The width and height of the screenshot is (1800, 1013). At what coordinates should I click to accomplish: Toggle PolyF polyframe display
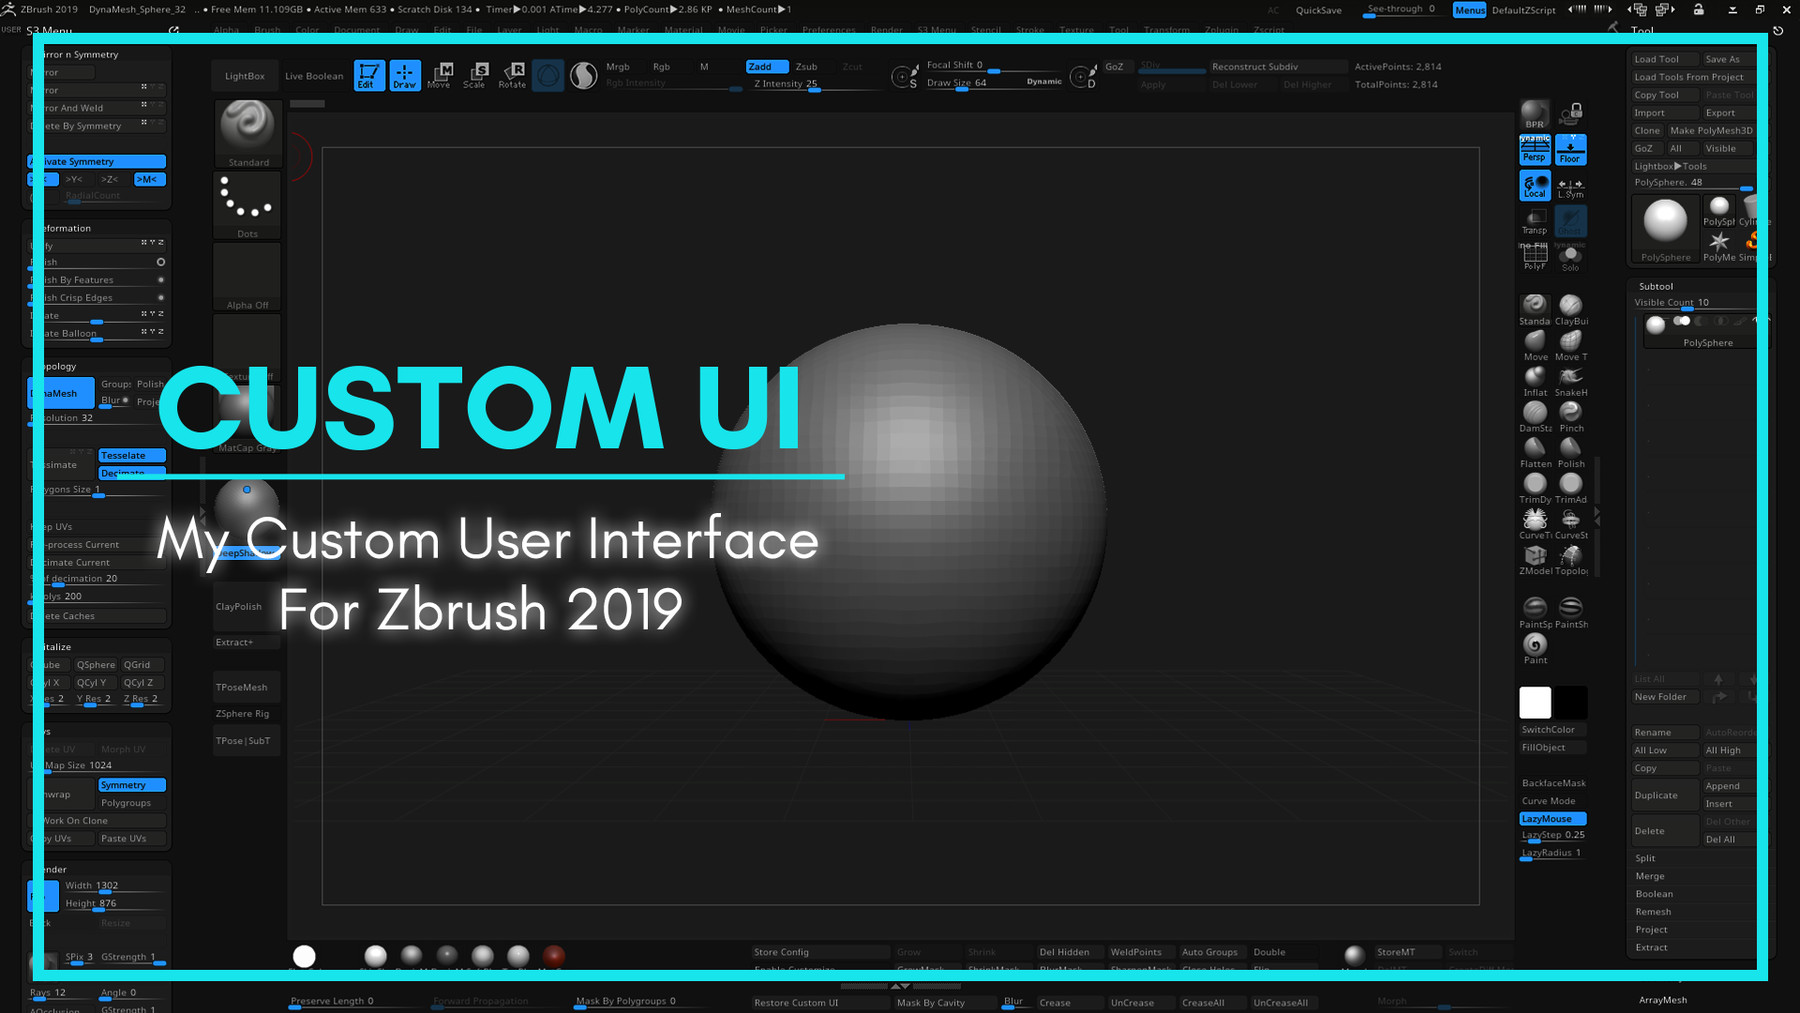pyautogui.click(x=1534, y=257)
